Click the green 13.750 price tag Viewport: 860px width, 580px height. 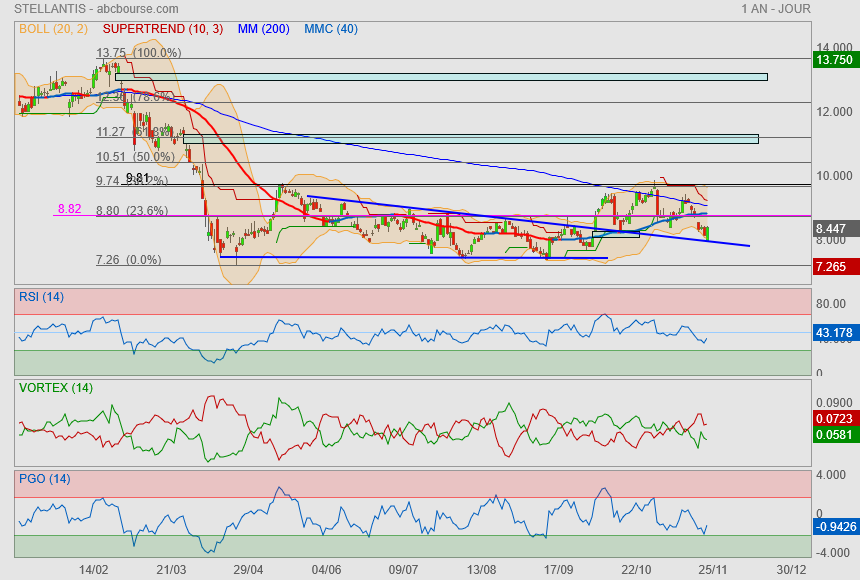click(x=834, y=60)
